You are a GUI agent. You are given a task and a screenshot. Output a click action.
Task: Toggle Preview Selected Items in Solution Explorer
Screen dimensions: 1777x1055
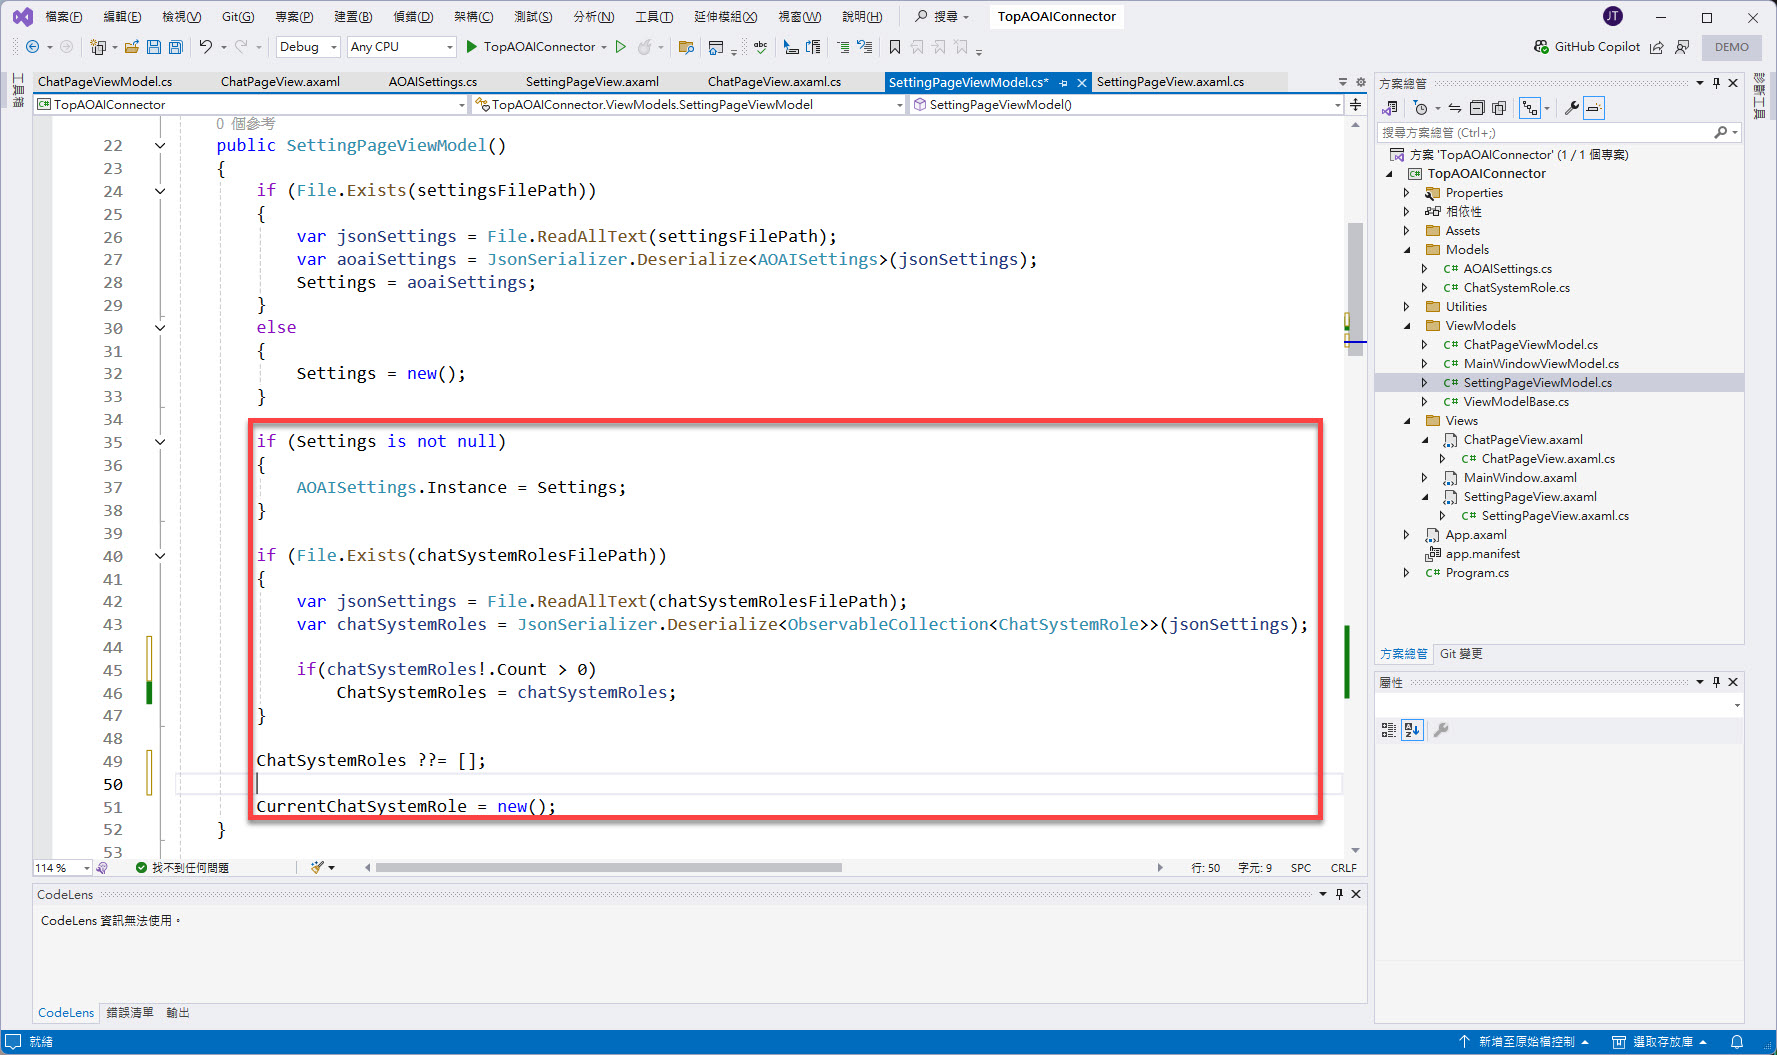(x=1594, y=108)
